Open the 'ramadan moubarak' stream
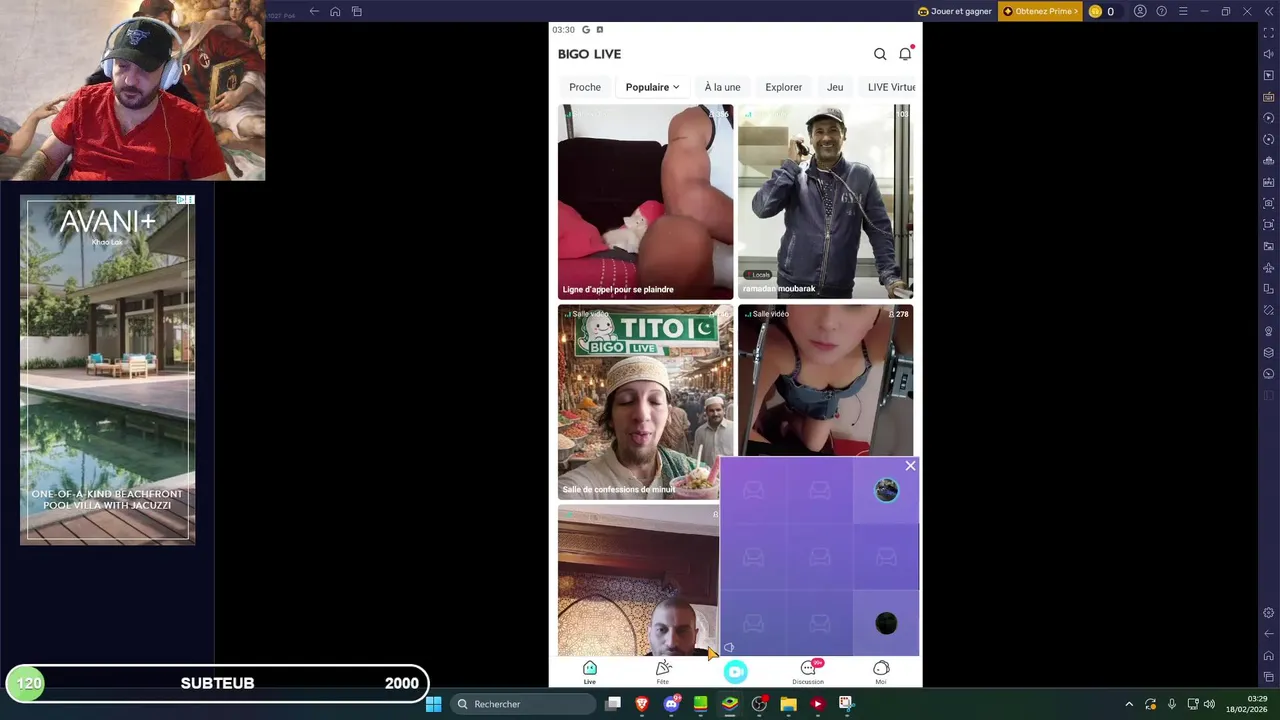The image size is (1280, 720). pyautogui.click(x=825, y=201)
